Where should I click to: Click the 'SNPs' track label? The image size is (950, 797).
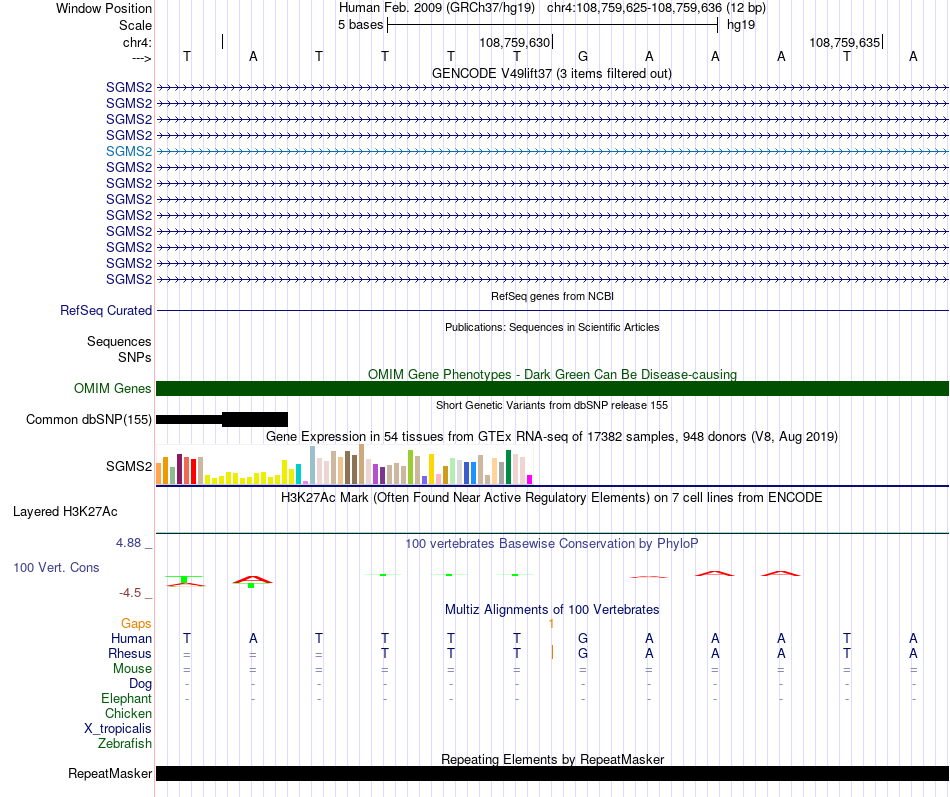(135, 357)
